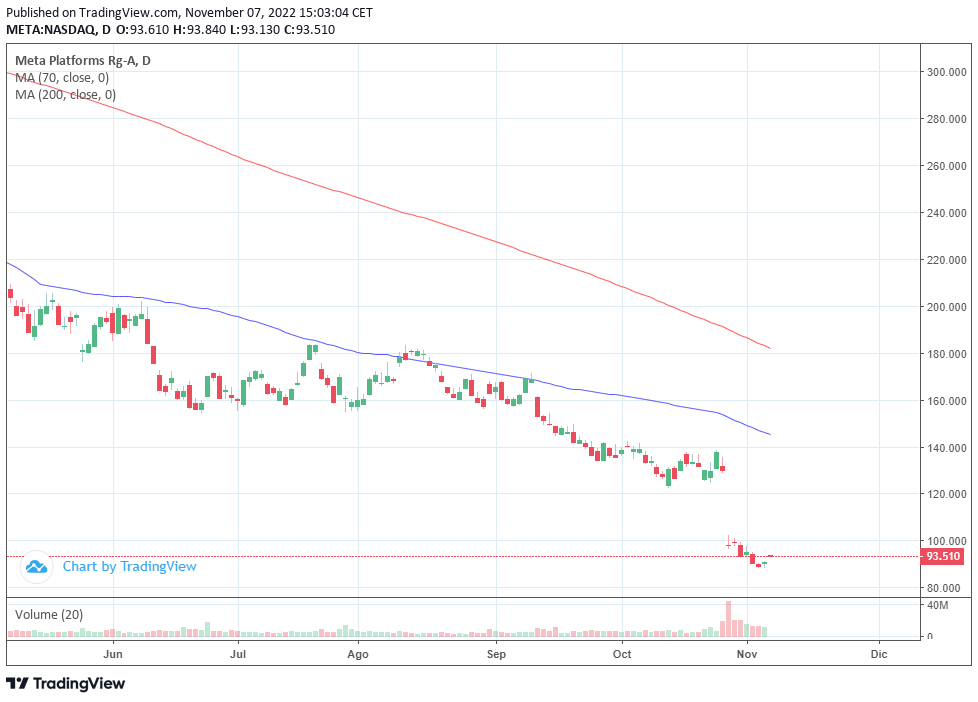Click the 220.000 price axis label
978x702 pixels.
[x=946, y=260]
